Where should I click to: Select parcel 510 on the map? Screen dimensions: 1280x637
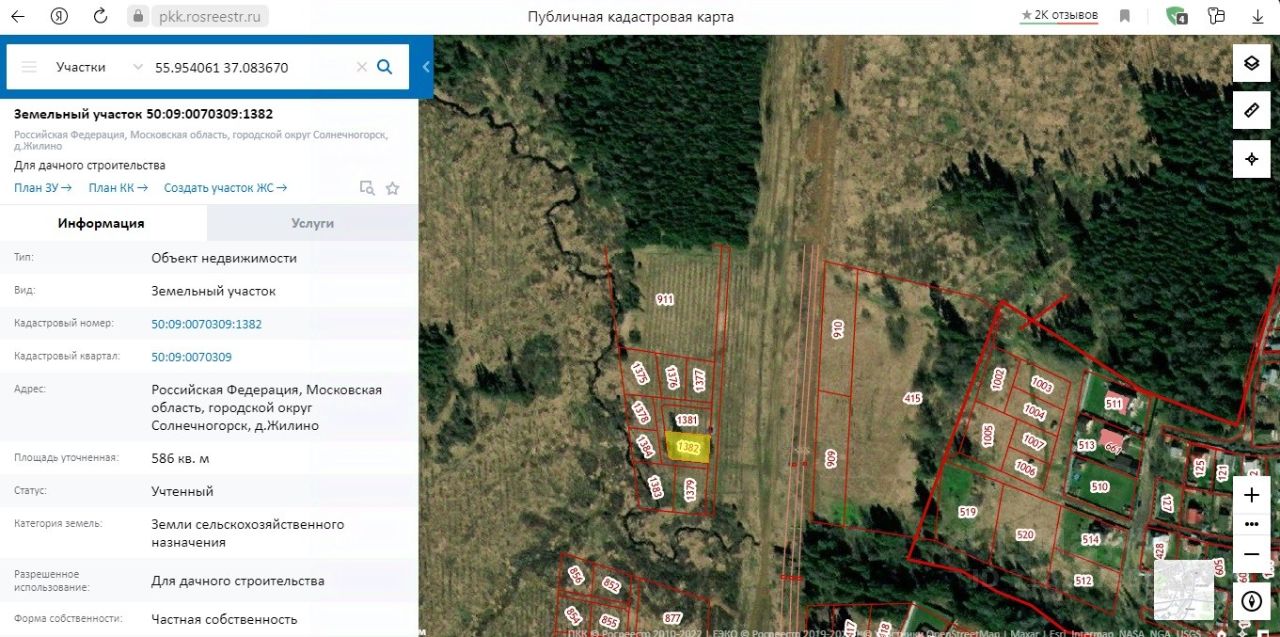[x=1100, y=487]
